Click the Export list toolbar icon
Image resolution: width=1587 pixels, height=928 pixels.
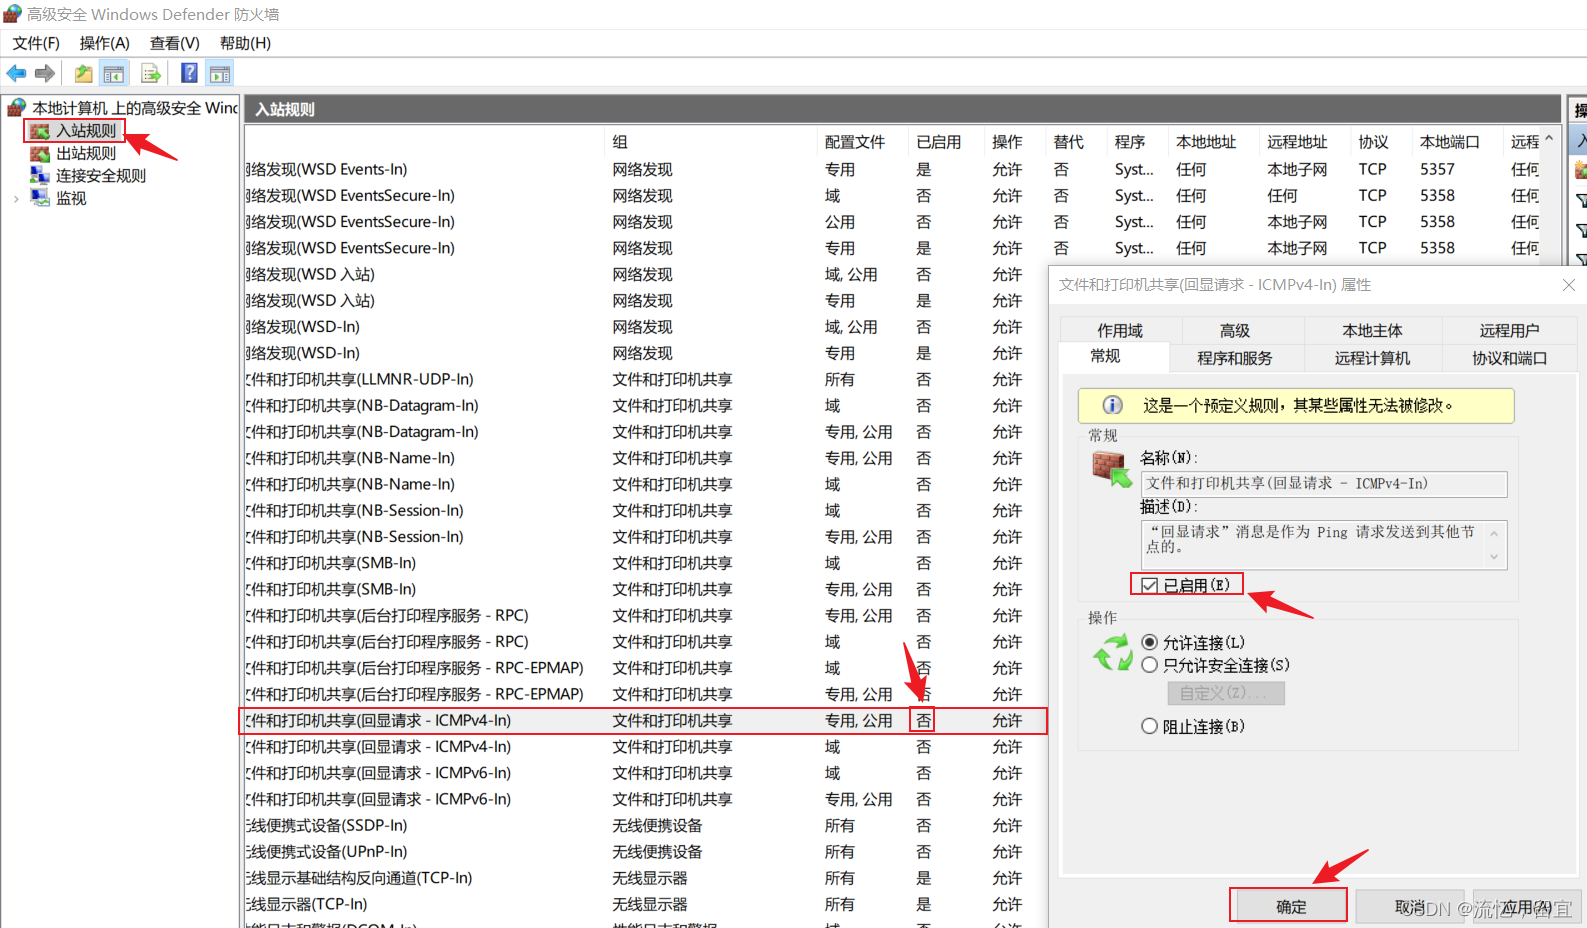[x=151, y=73]
